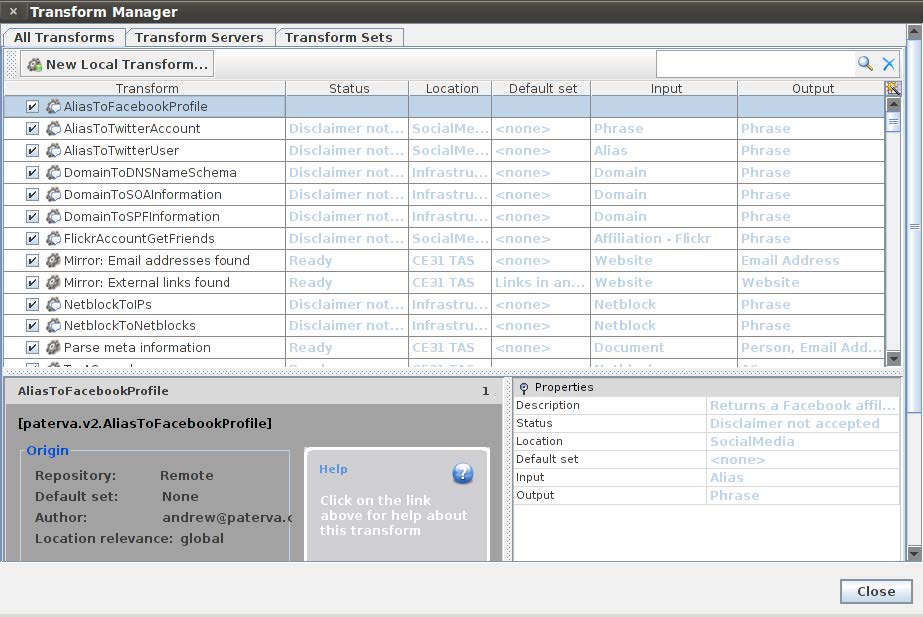Open the Transform Sets tab

(339, 37)
